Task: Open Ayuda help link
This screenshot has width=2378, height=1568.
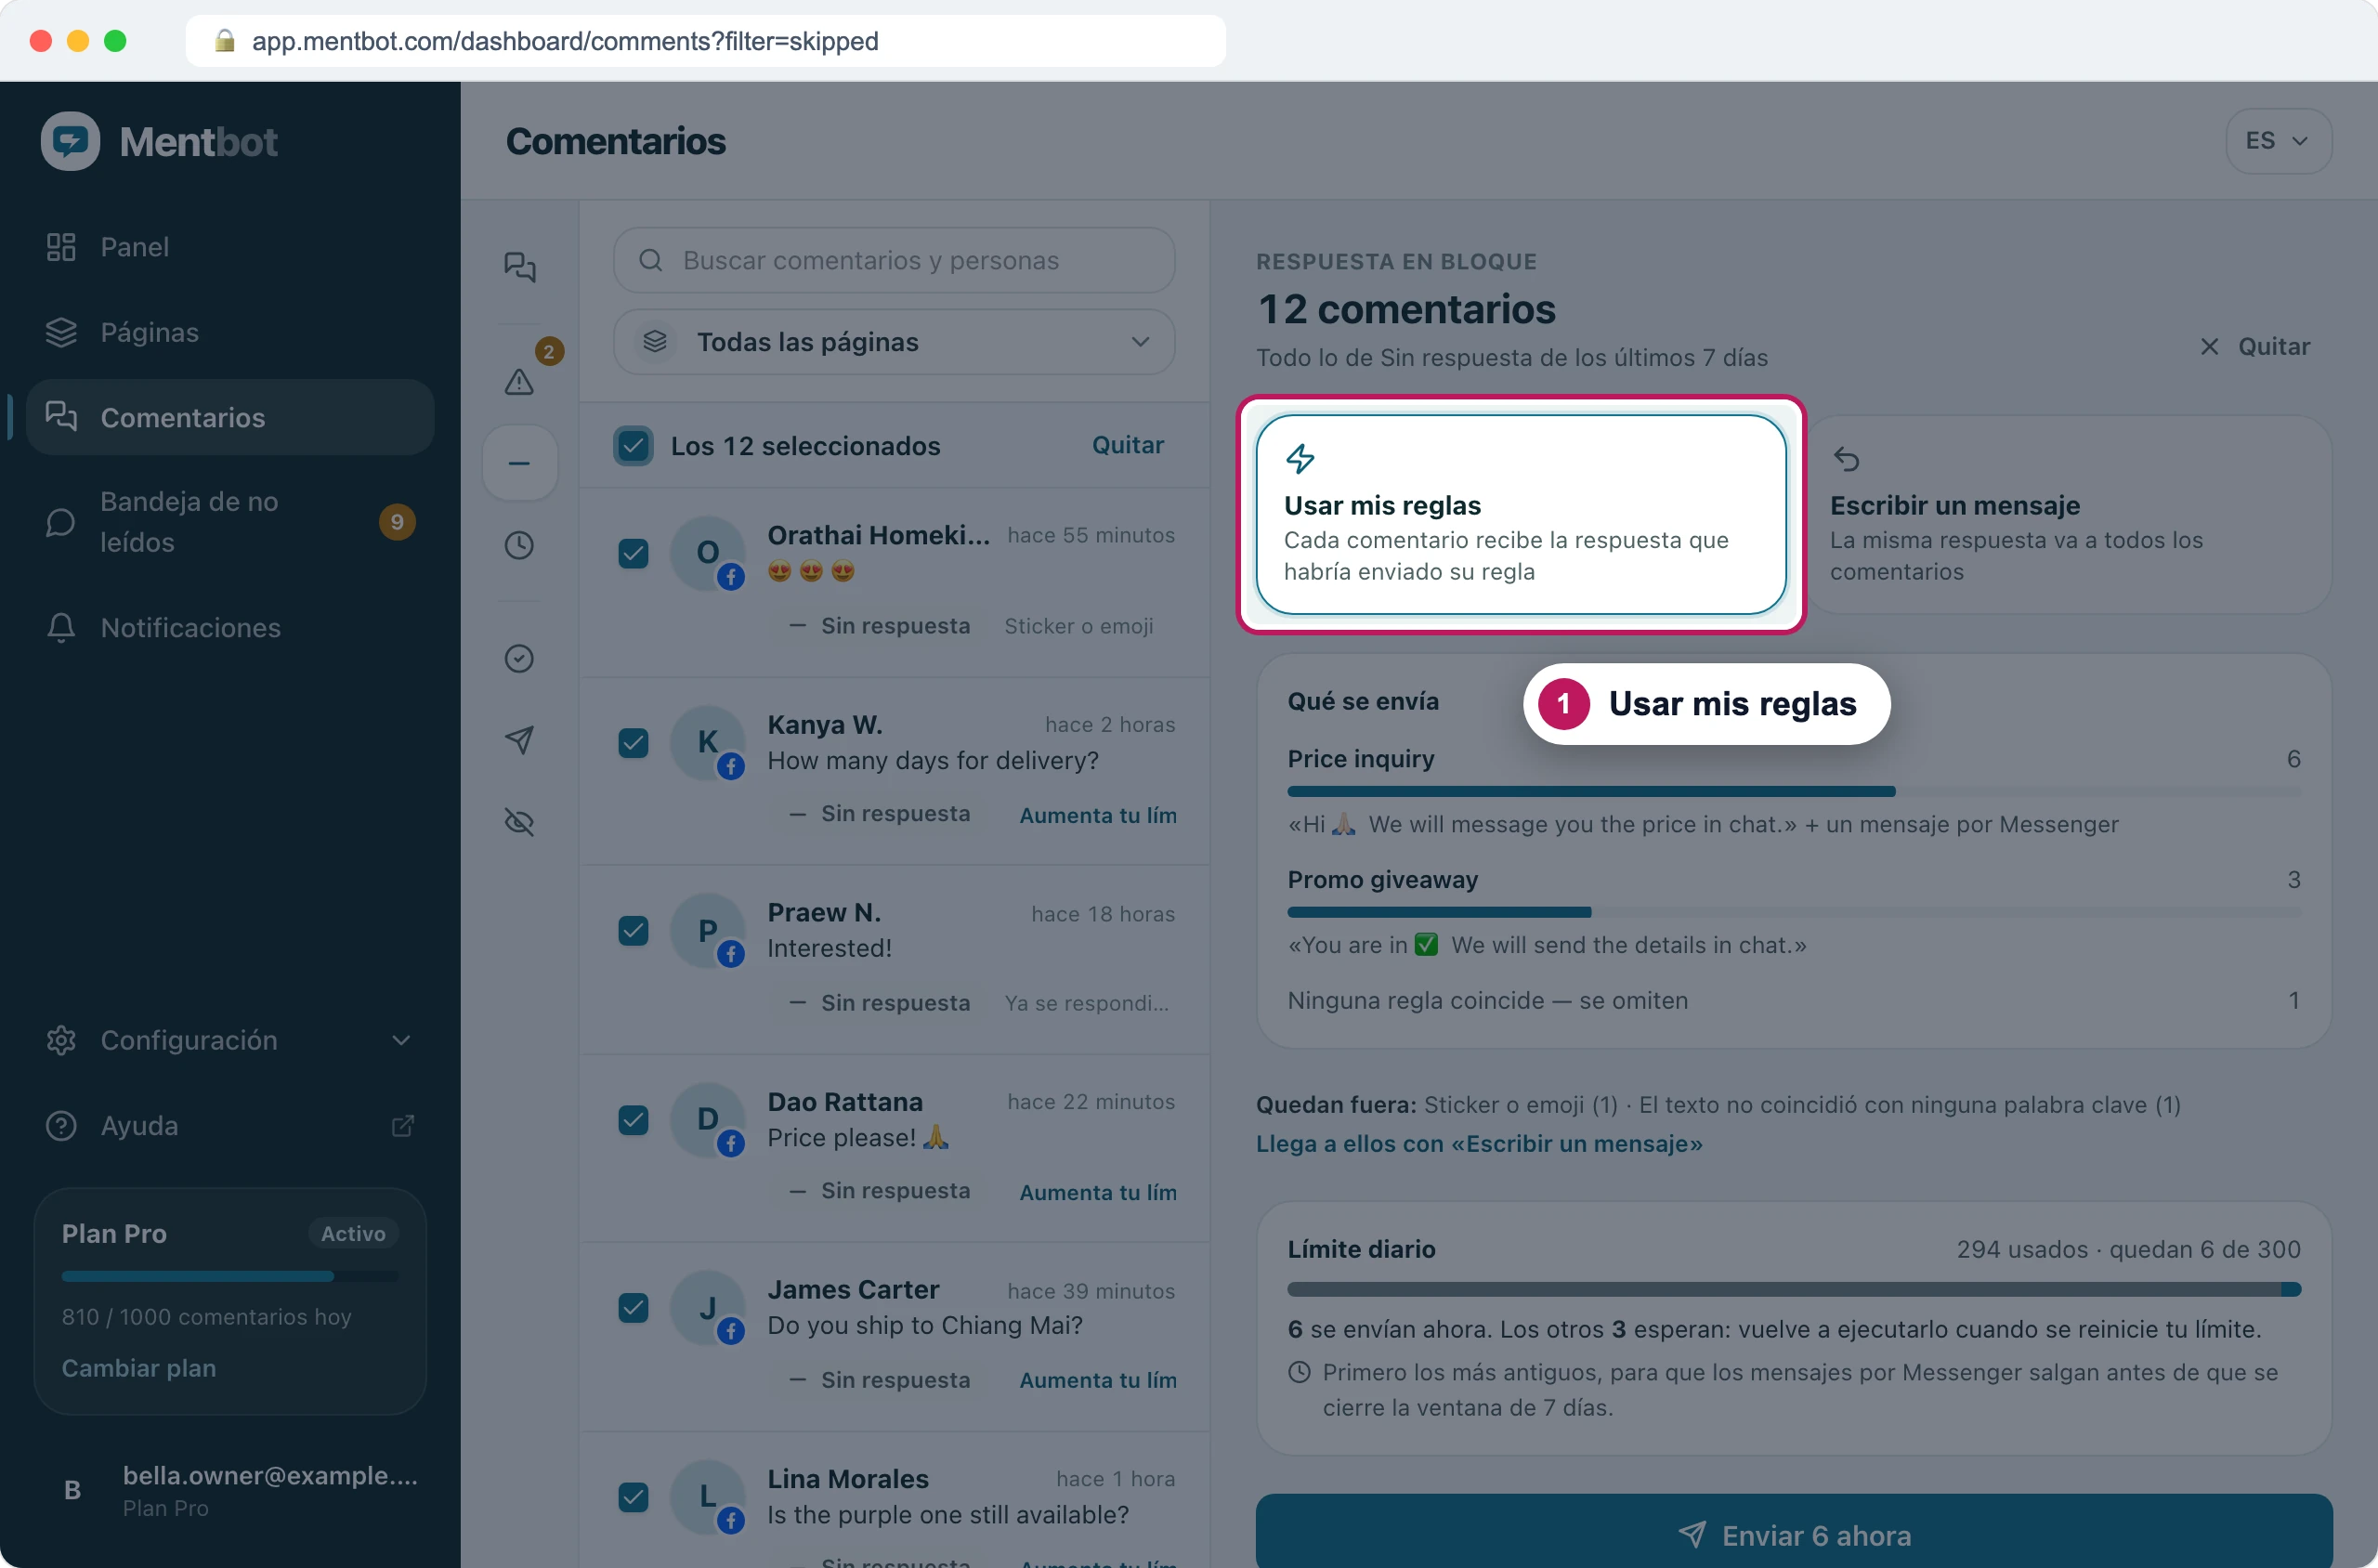Action: tap(230, 1125)
